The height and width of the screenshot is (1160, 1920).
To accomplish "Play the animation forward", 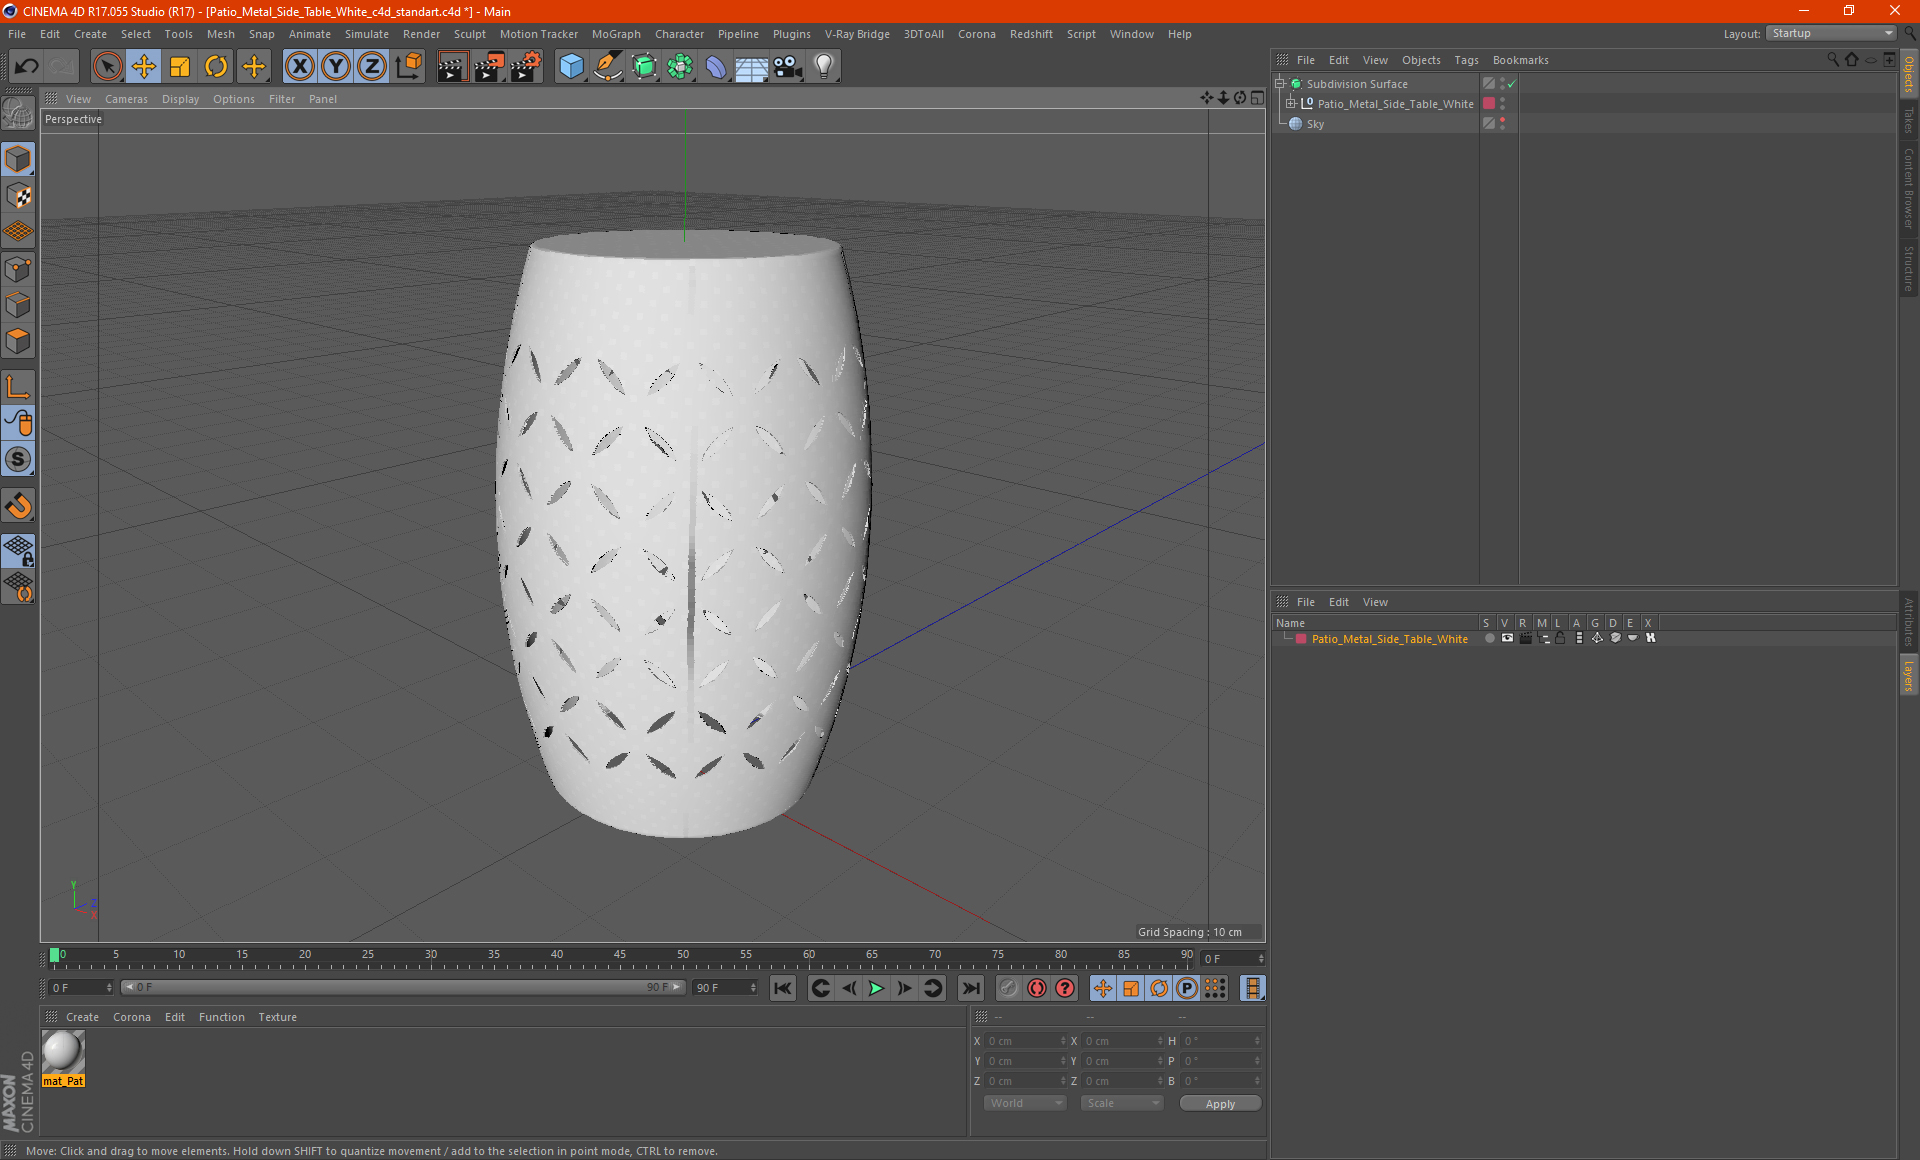I will coord(876,988).
